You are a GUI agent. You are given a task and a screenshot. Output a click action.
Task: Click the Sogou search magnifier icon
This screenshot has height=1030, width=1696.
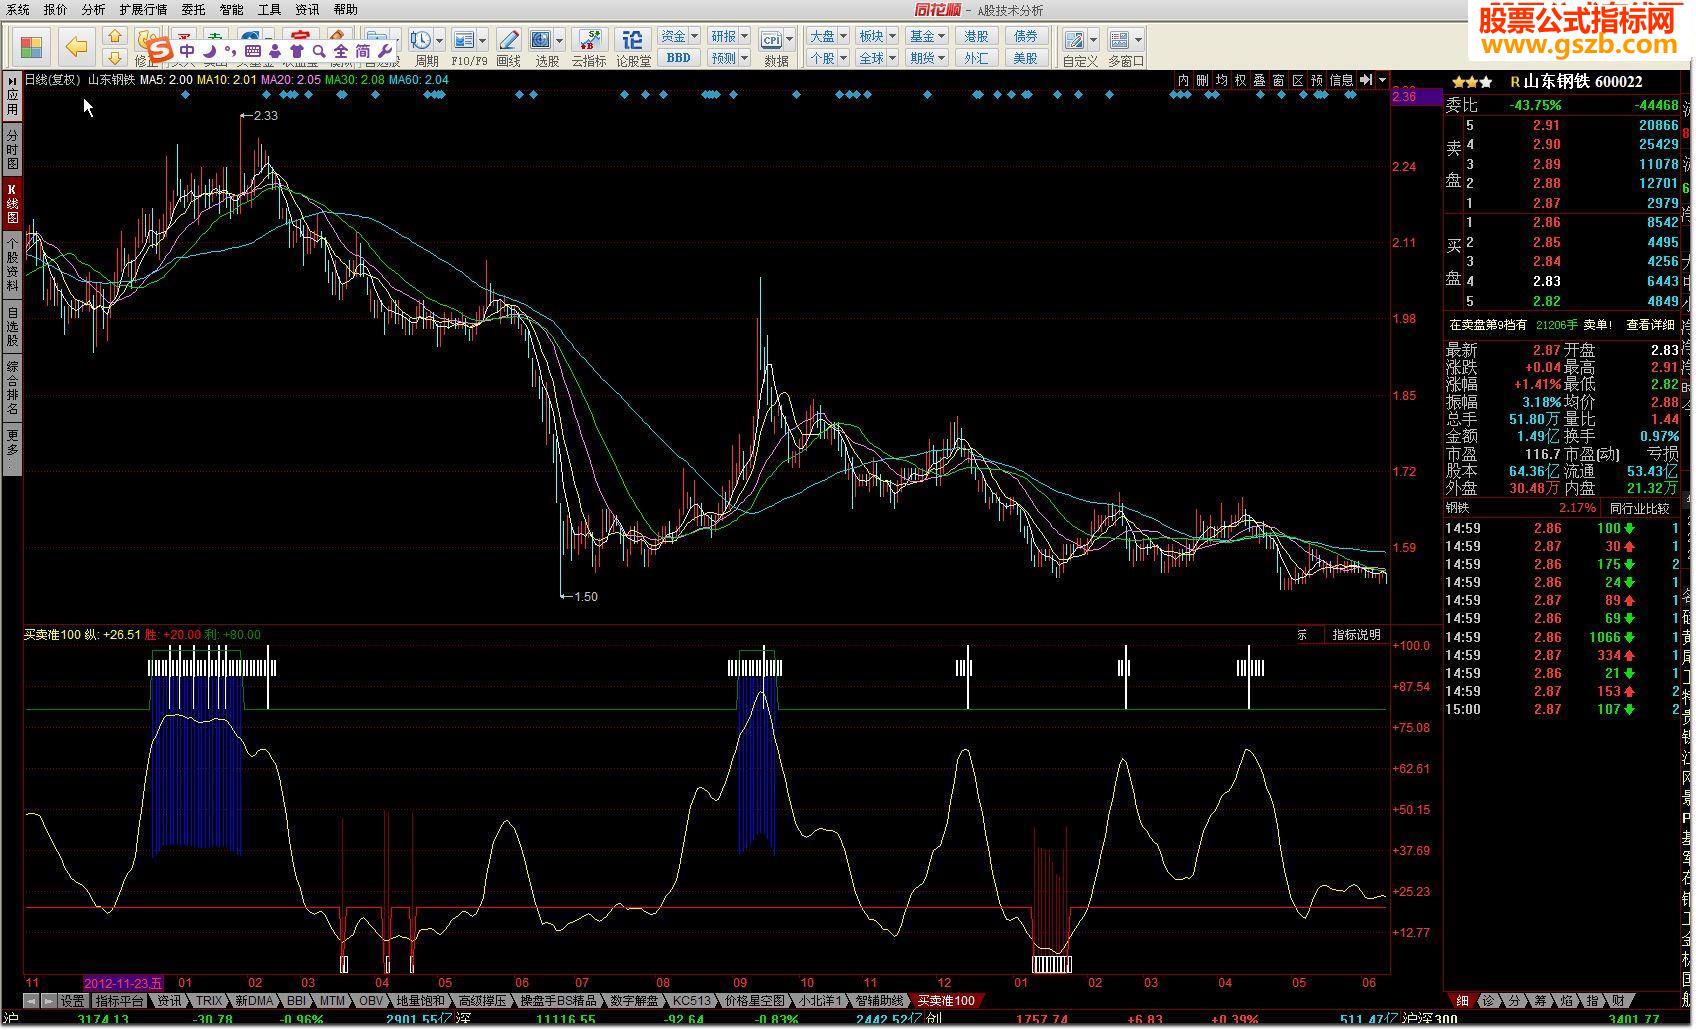tap(319, 50)
